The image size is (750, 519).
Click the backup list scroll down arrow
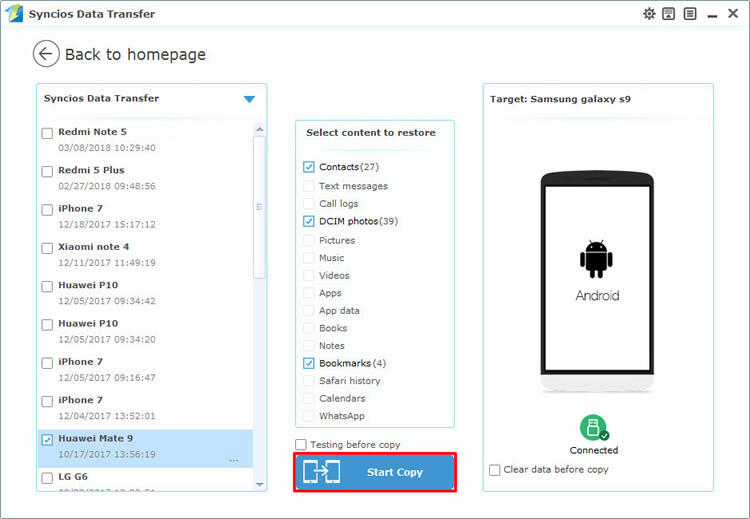coord(259,485)
